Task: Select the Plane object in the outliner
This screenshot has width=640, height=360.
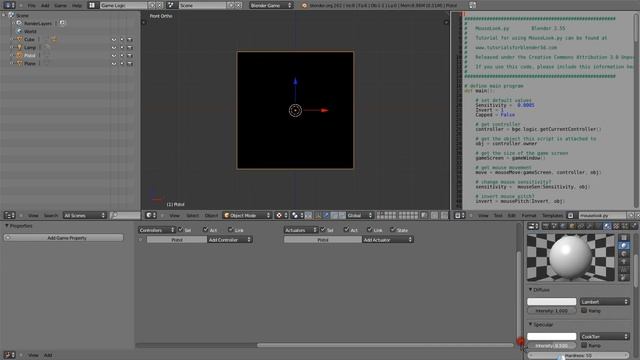Action: (x=30, y=63)
